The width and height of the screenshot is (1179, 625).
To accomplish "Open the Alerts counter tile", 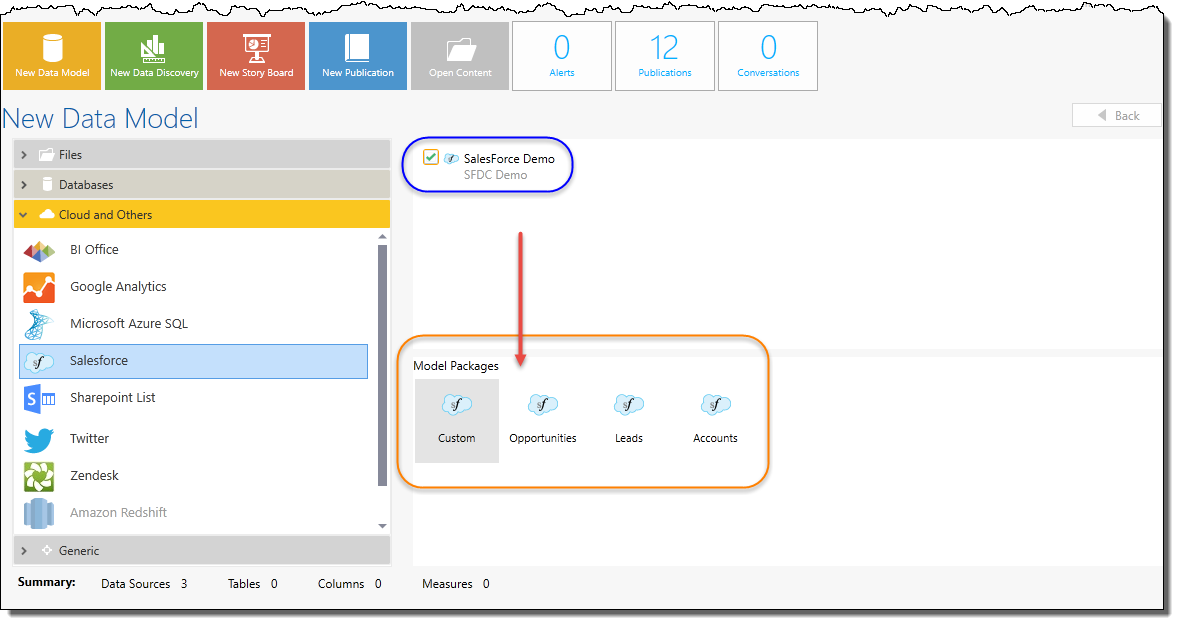I will click(x=562, y=56).
